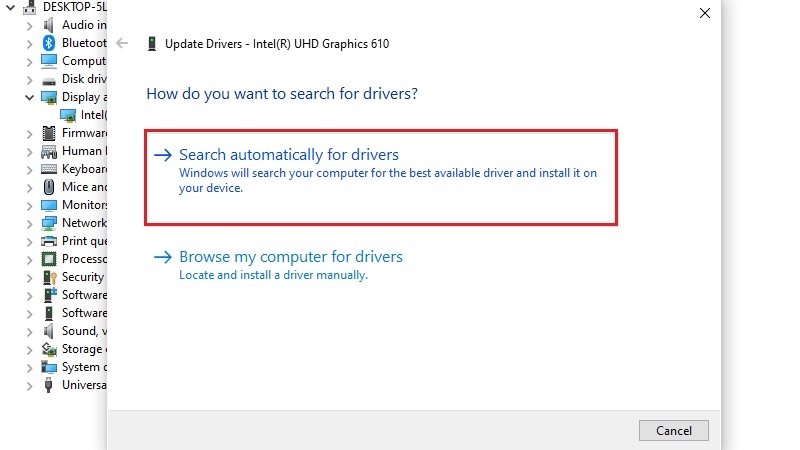Viewport: 800px width, 450px height.
Task: Expand the Bluetooth category
Action: 29,44
